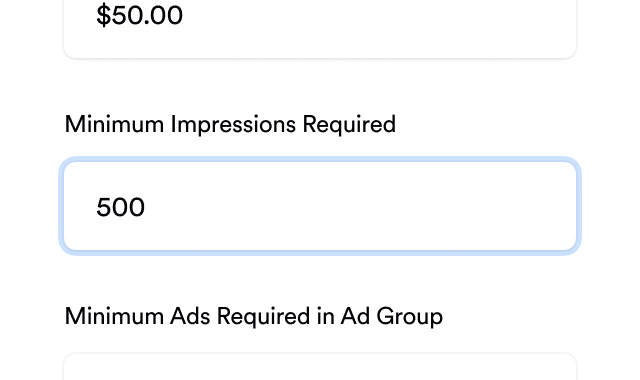Click the word Minimum above the 500 field
This screenshot has height=380, width=640.
click(x=114, y=124)
